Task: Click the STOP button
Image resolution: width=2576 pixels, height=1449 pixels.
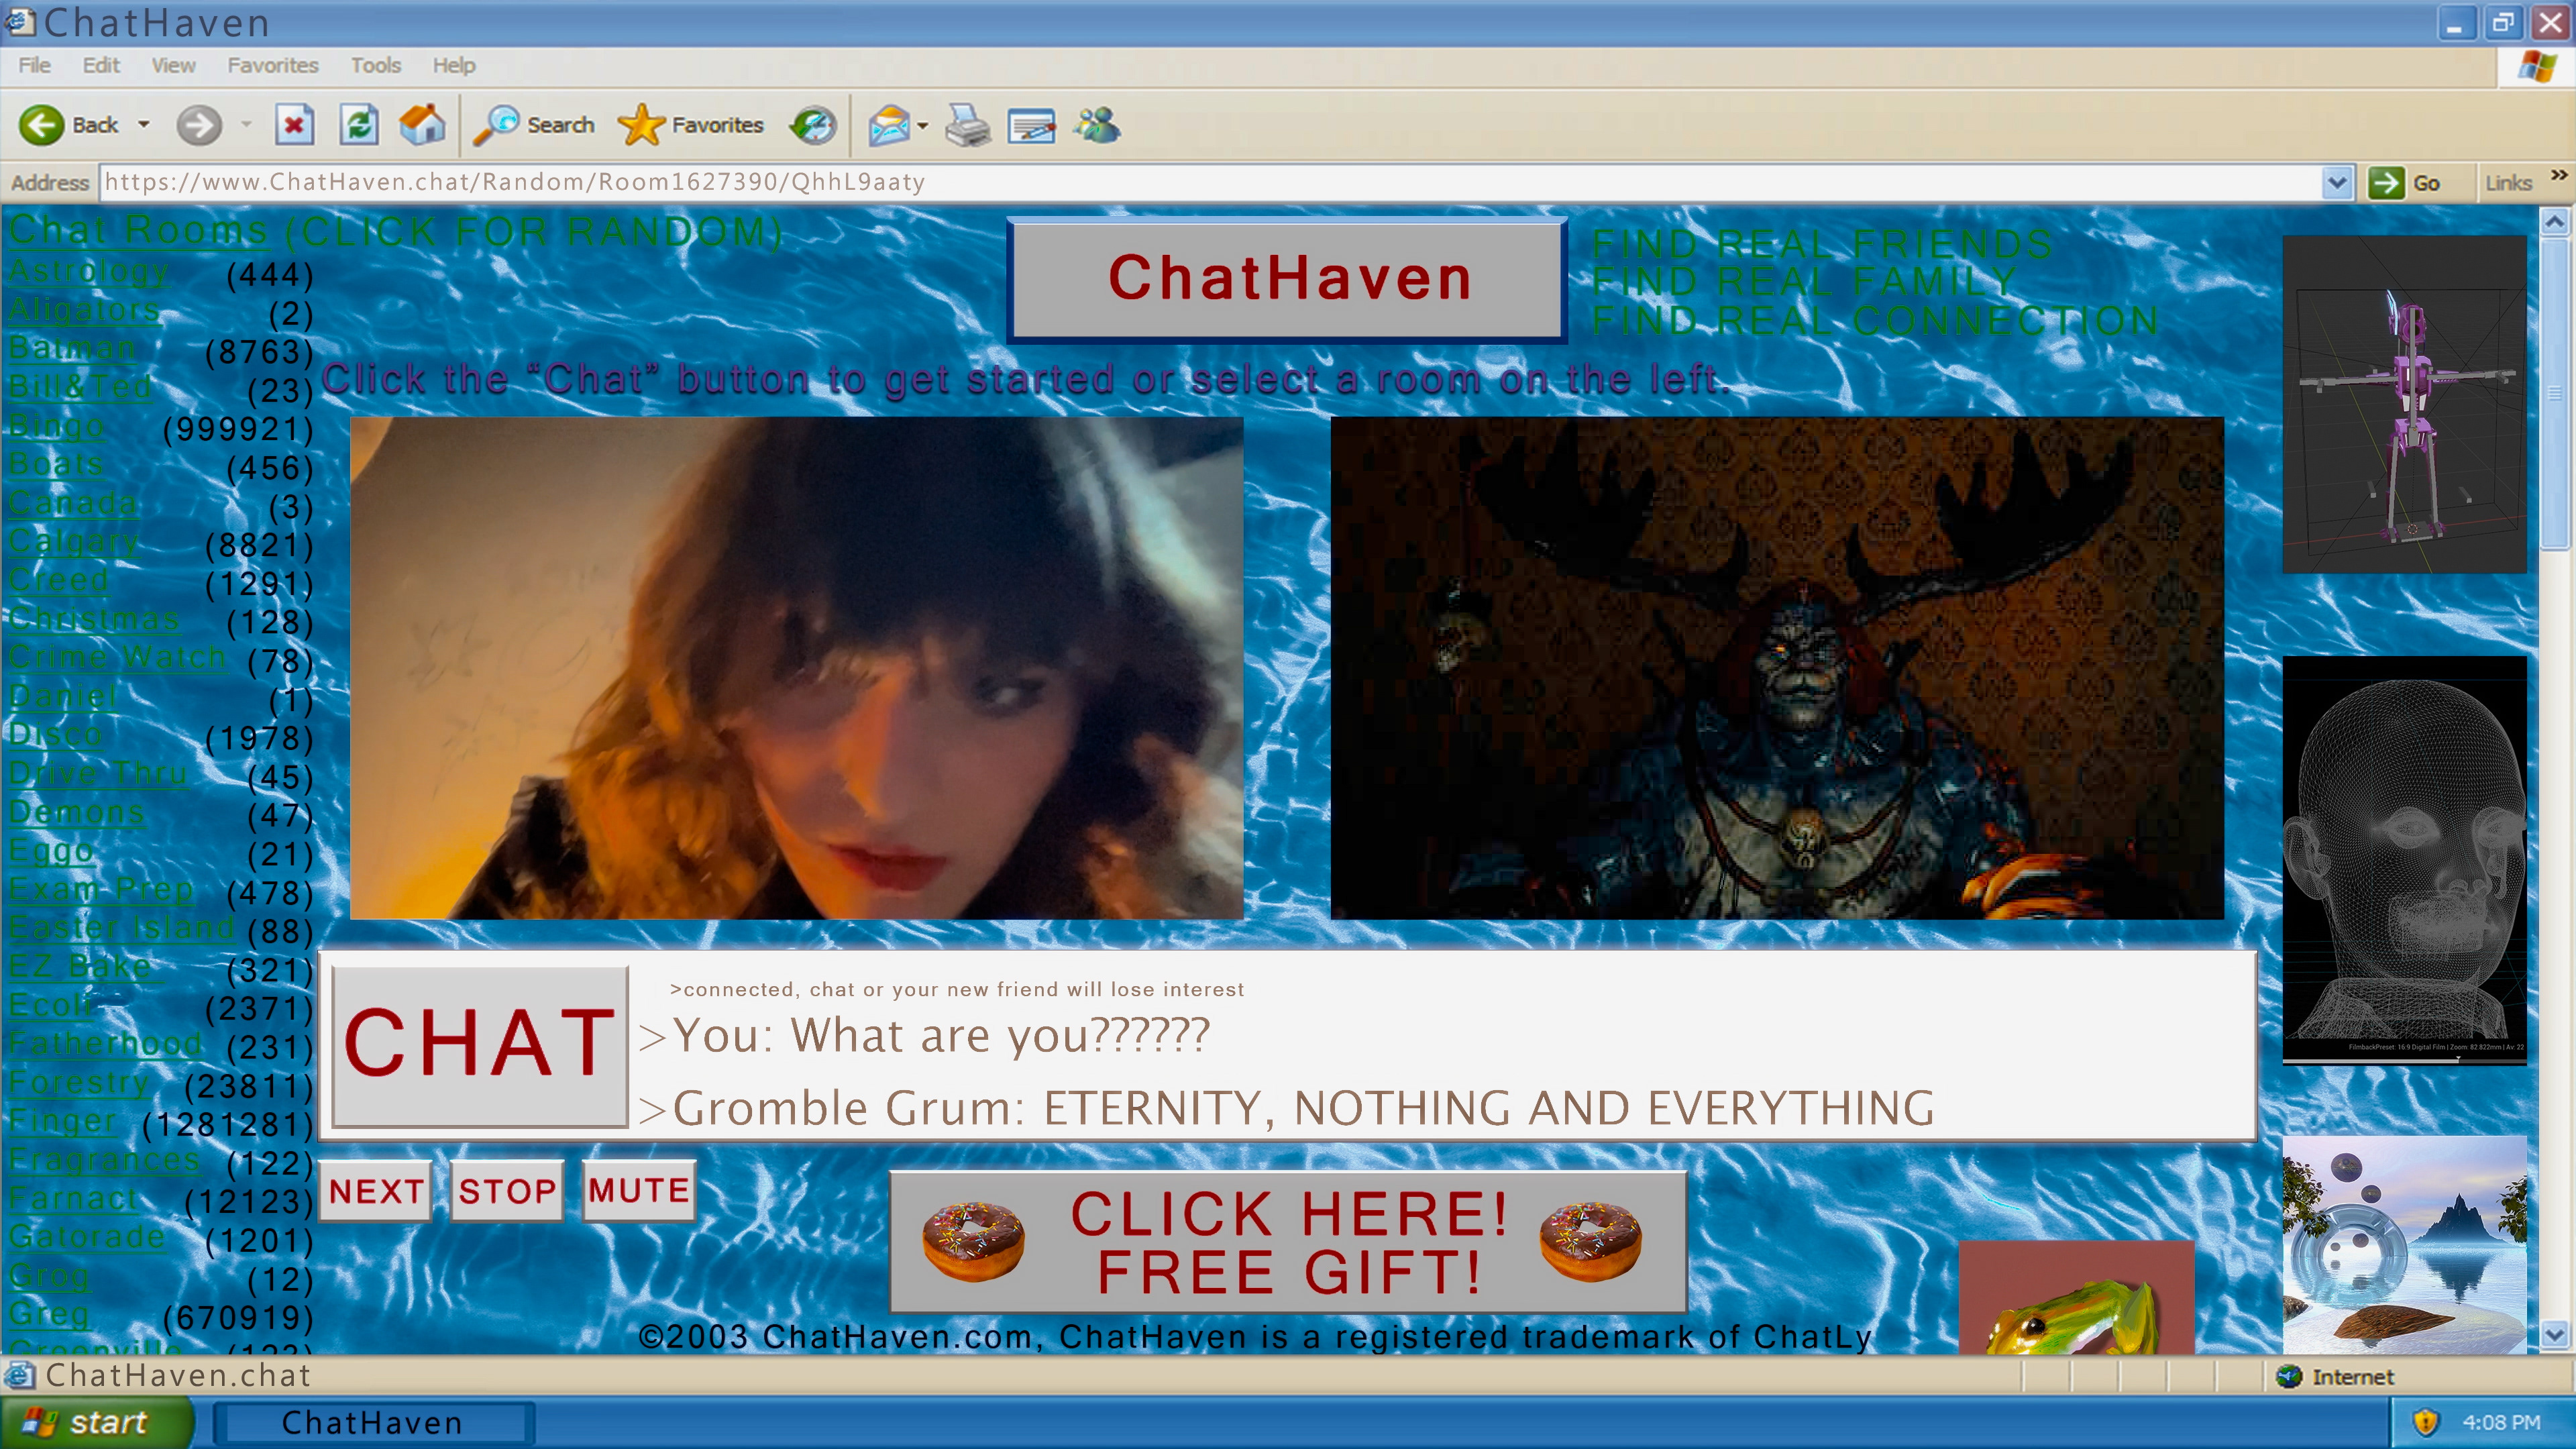Action: coord(507,1190)
